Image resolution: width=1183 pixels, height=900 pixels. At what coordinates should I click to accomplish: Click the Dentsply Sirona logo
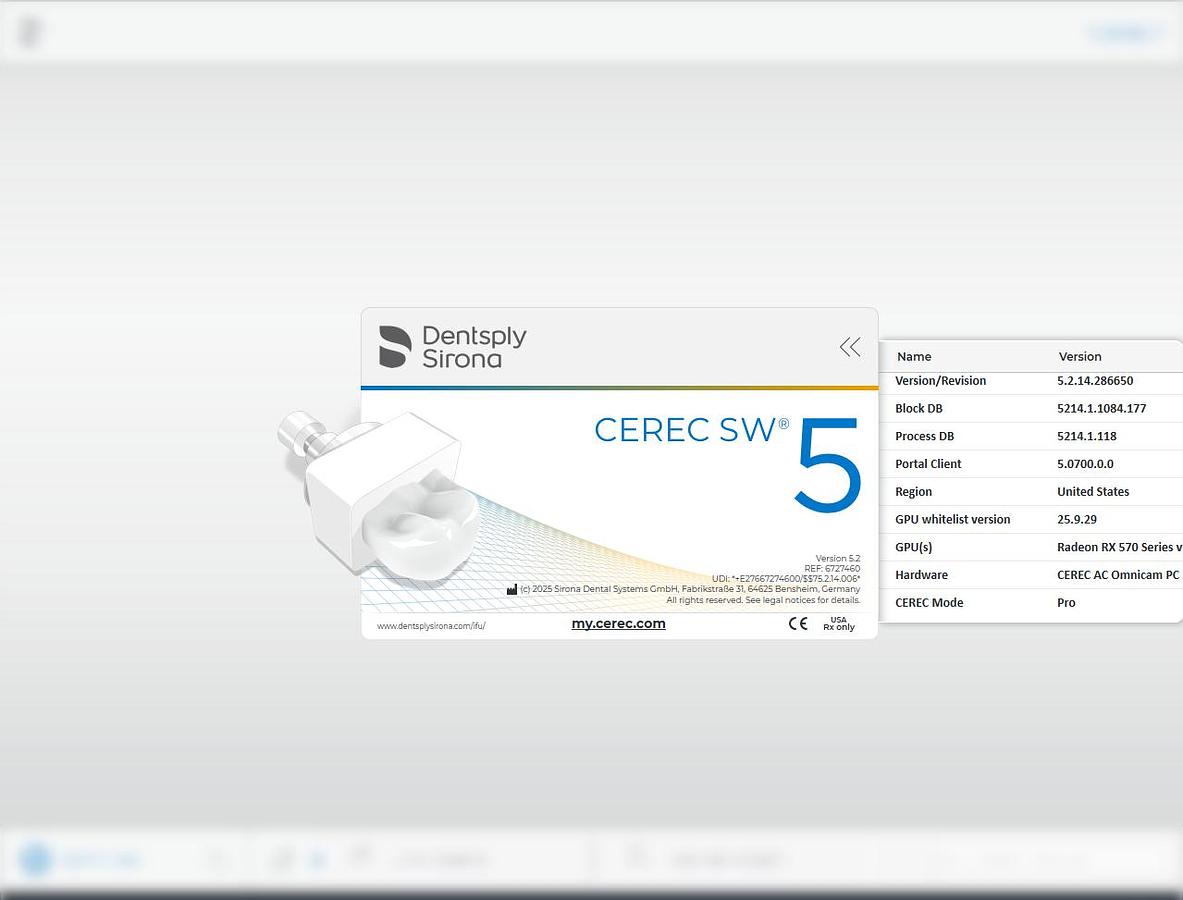(x=453, y=347)
